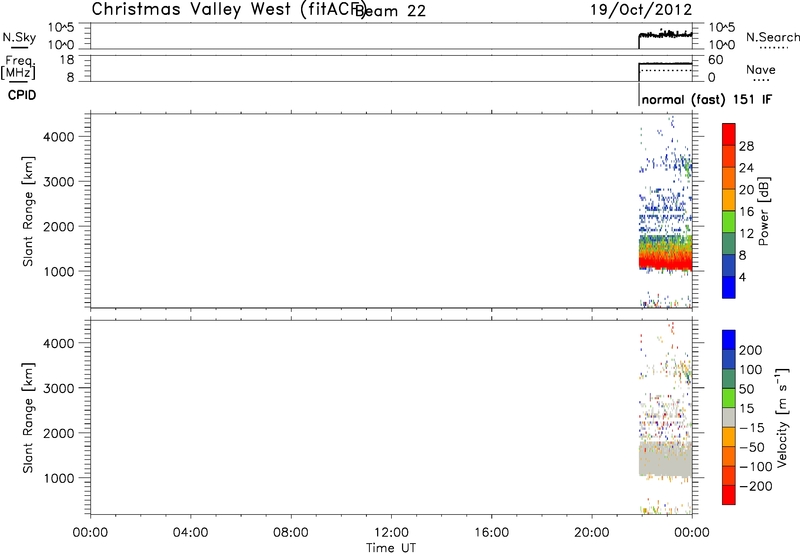Click the -200 velocity colorbar label
The height and width of the screenshot is (554, 800).
pos(756,486)
